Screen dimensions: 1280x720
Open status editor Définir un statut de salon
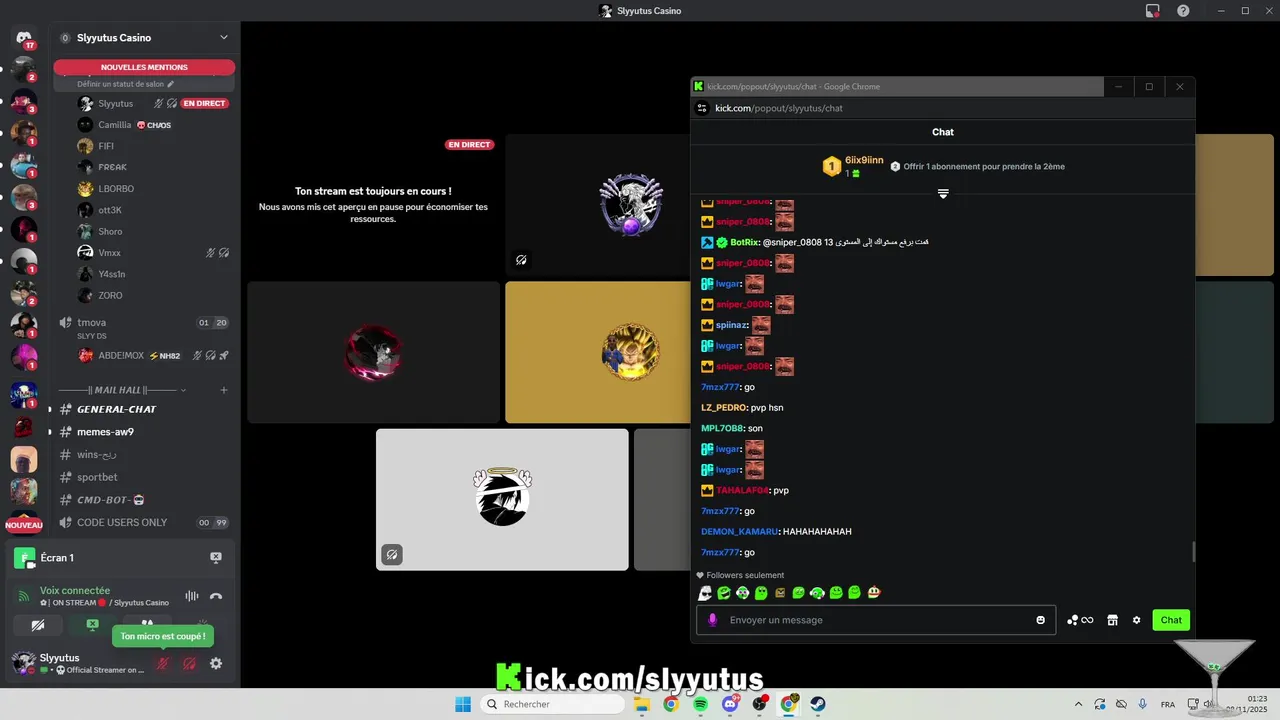point(126,84)
